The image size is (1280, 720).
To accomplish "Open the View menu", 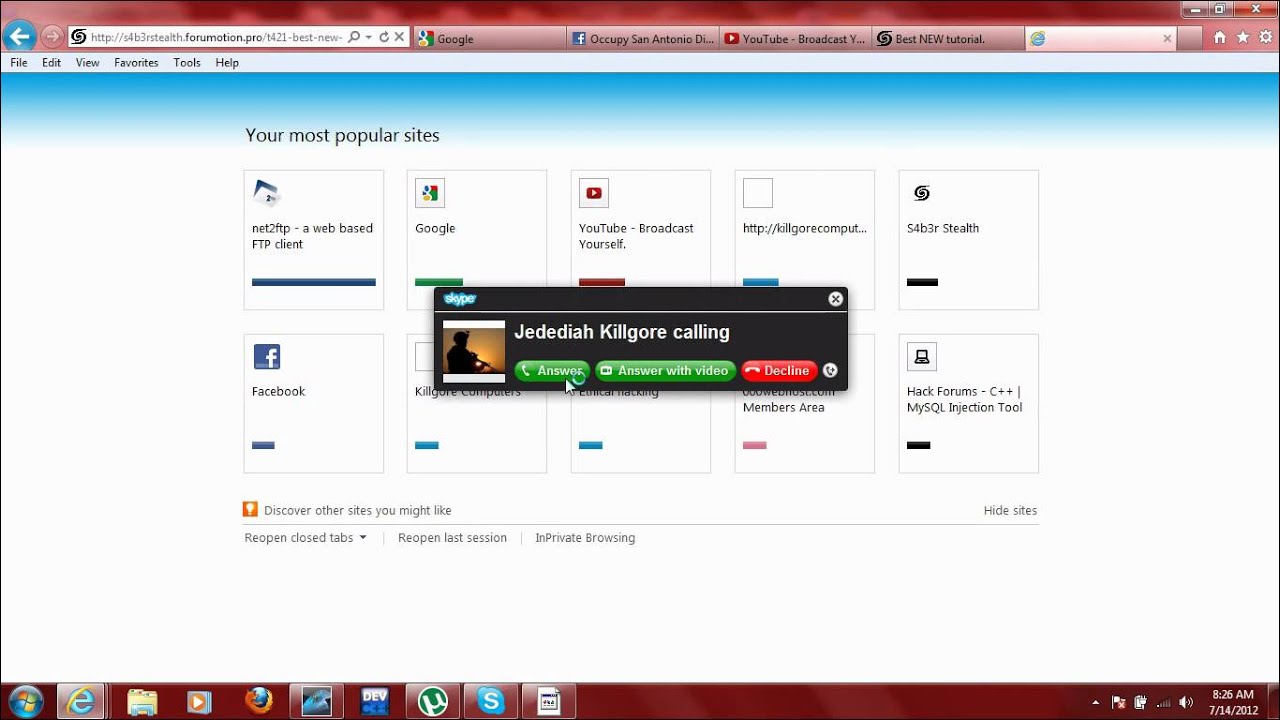I will (x=88, y=62).
